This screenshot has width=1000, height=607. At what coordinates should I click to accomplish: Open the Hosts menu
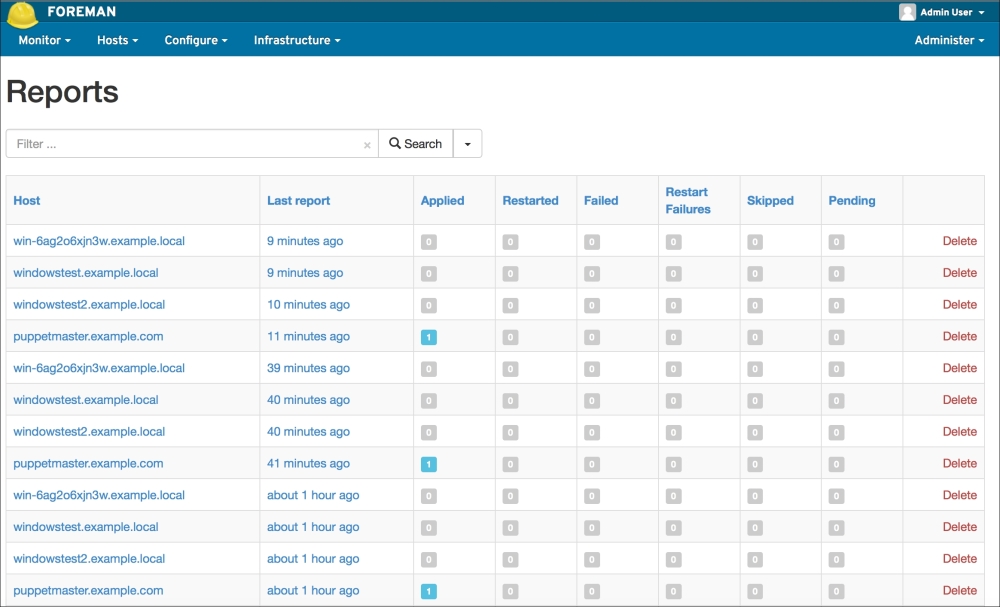[x=117, y=40]
